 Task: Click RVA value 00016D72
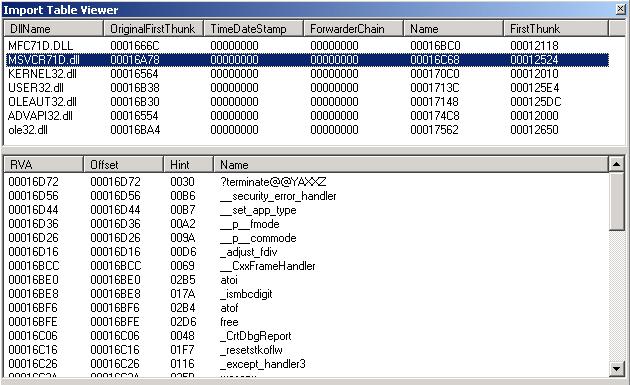(x=33, y=182)
